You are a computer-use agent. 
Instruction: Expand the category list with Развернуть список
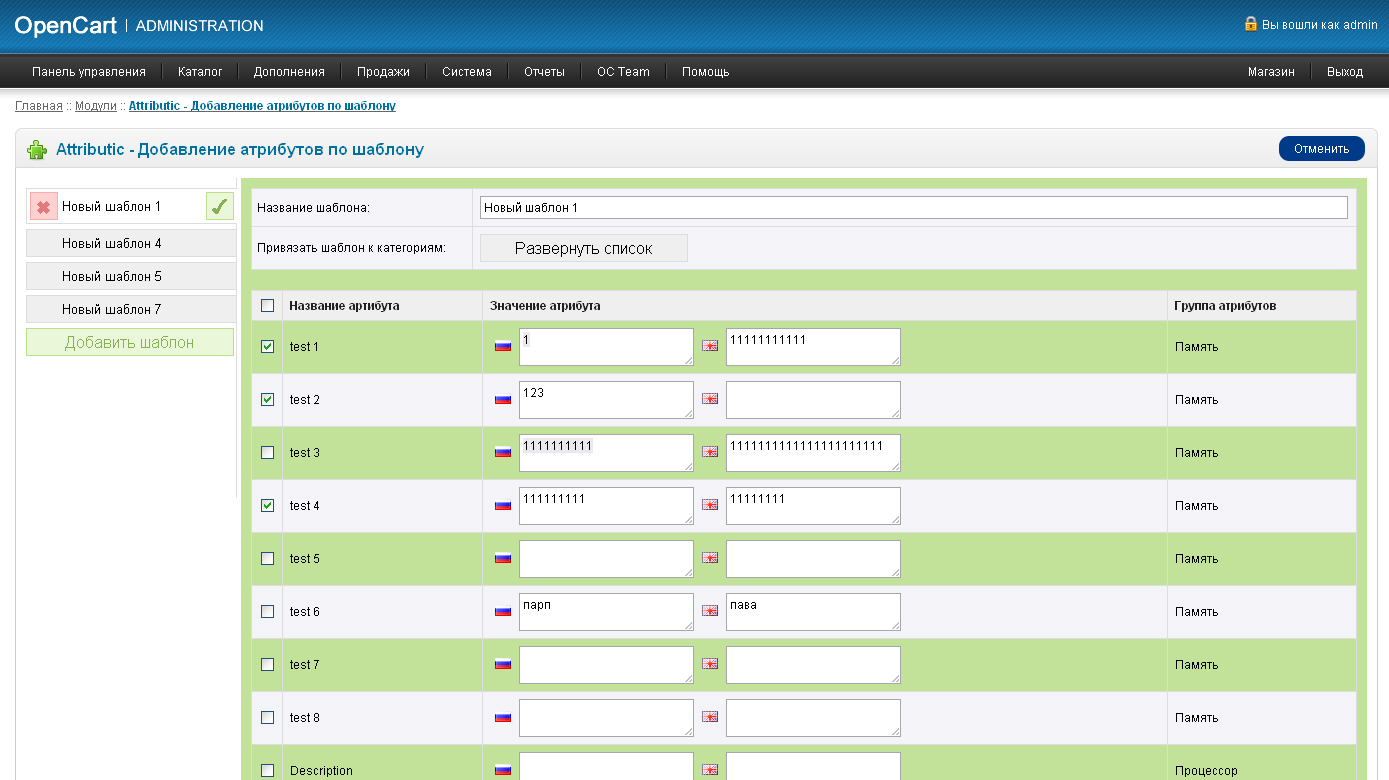pyautogui.click(x=583, y=249)
